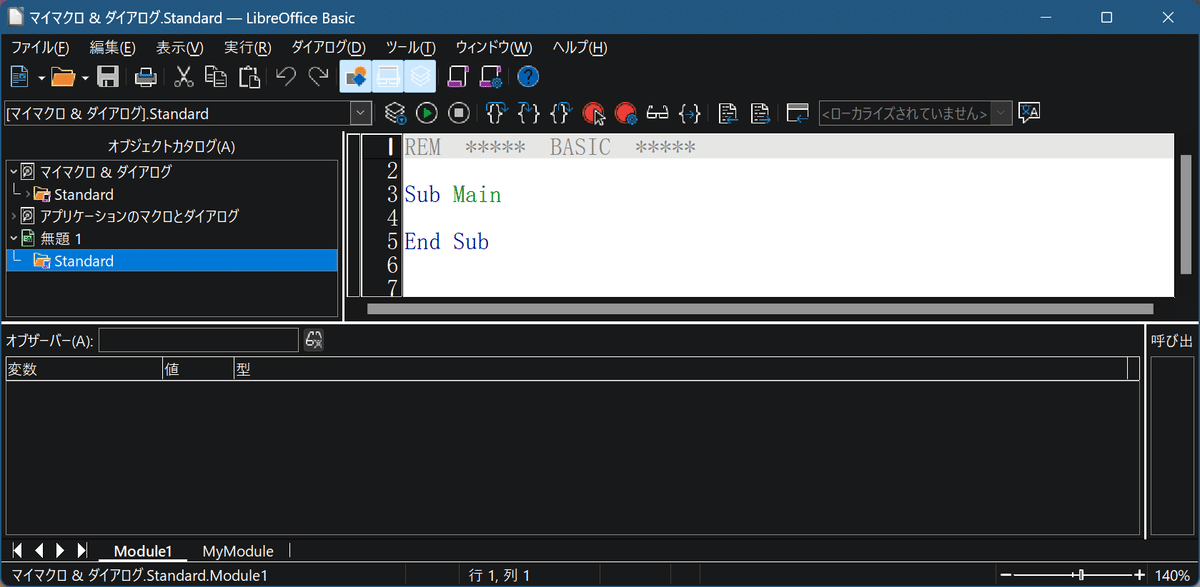Collapse the 無題 1 tree node
Screen dimensions: 1200x587
[14, 238]
